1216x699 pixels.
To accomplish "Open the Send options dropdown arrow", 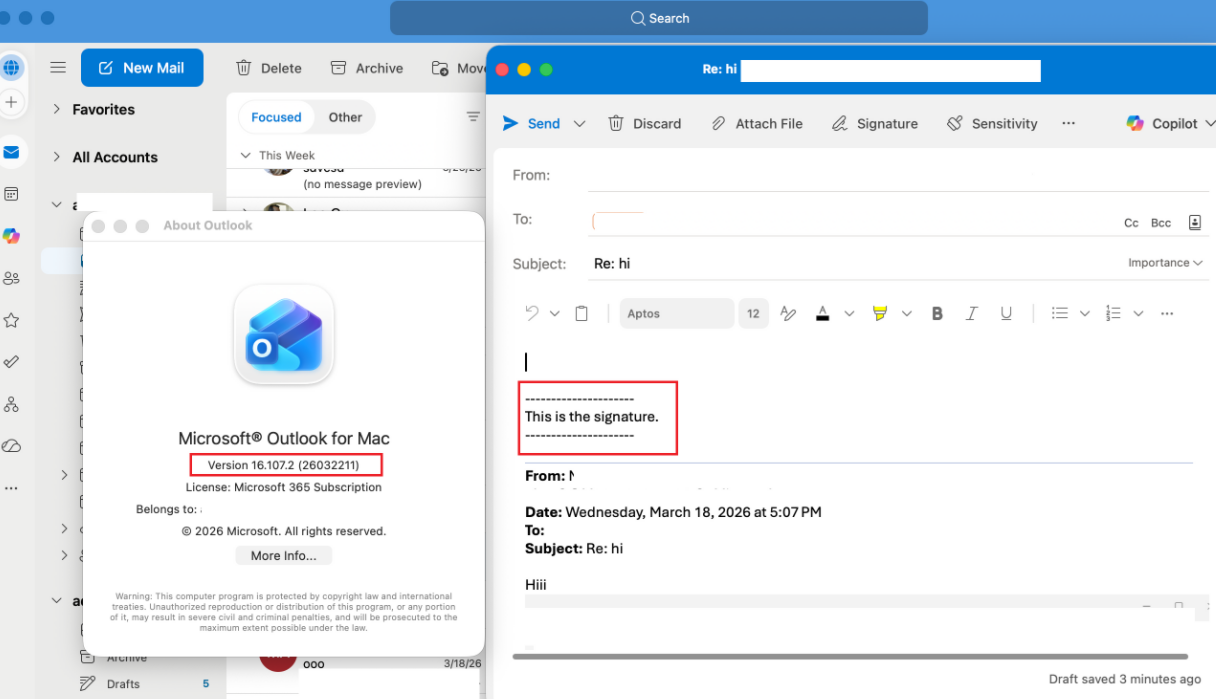I will tap(579, 123).
